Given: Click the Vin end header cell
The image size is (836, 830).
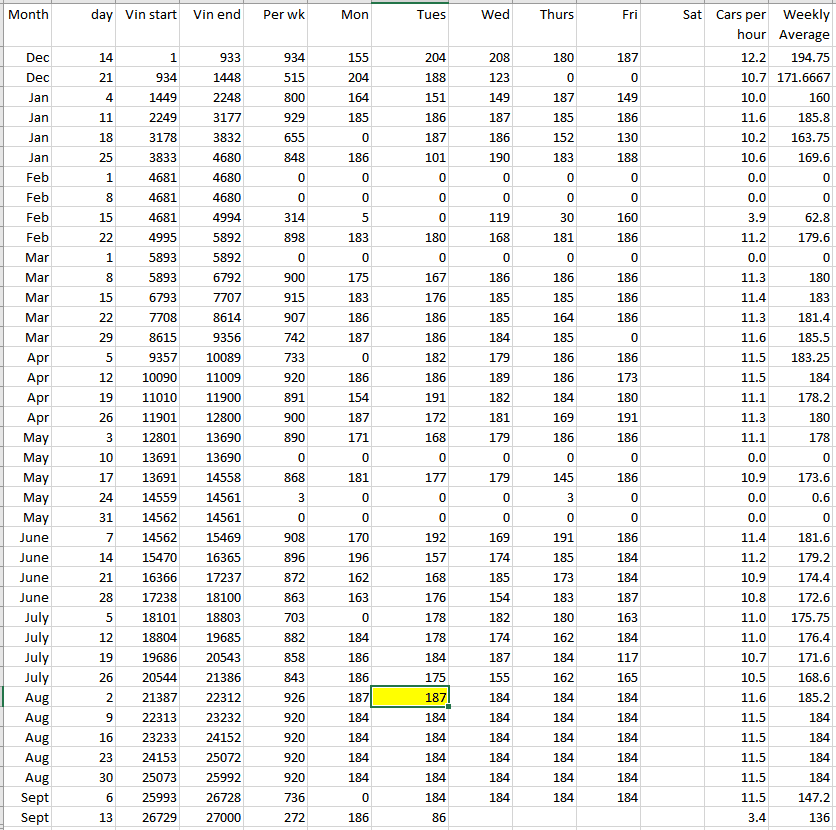Looking at the screenshot, I should (x=214, y=15).
